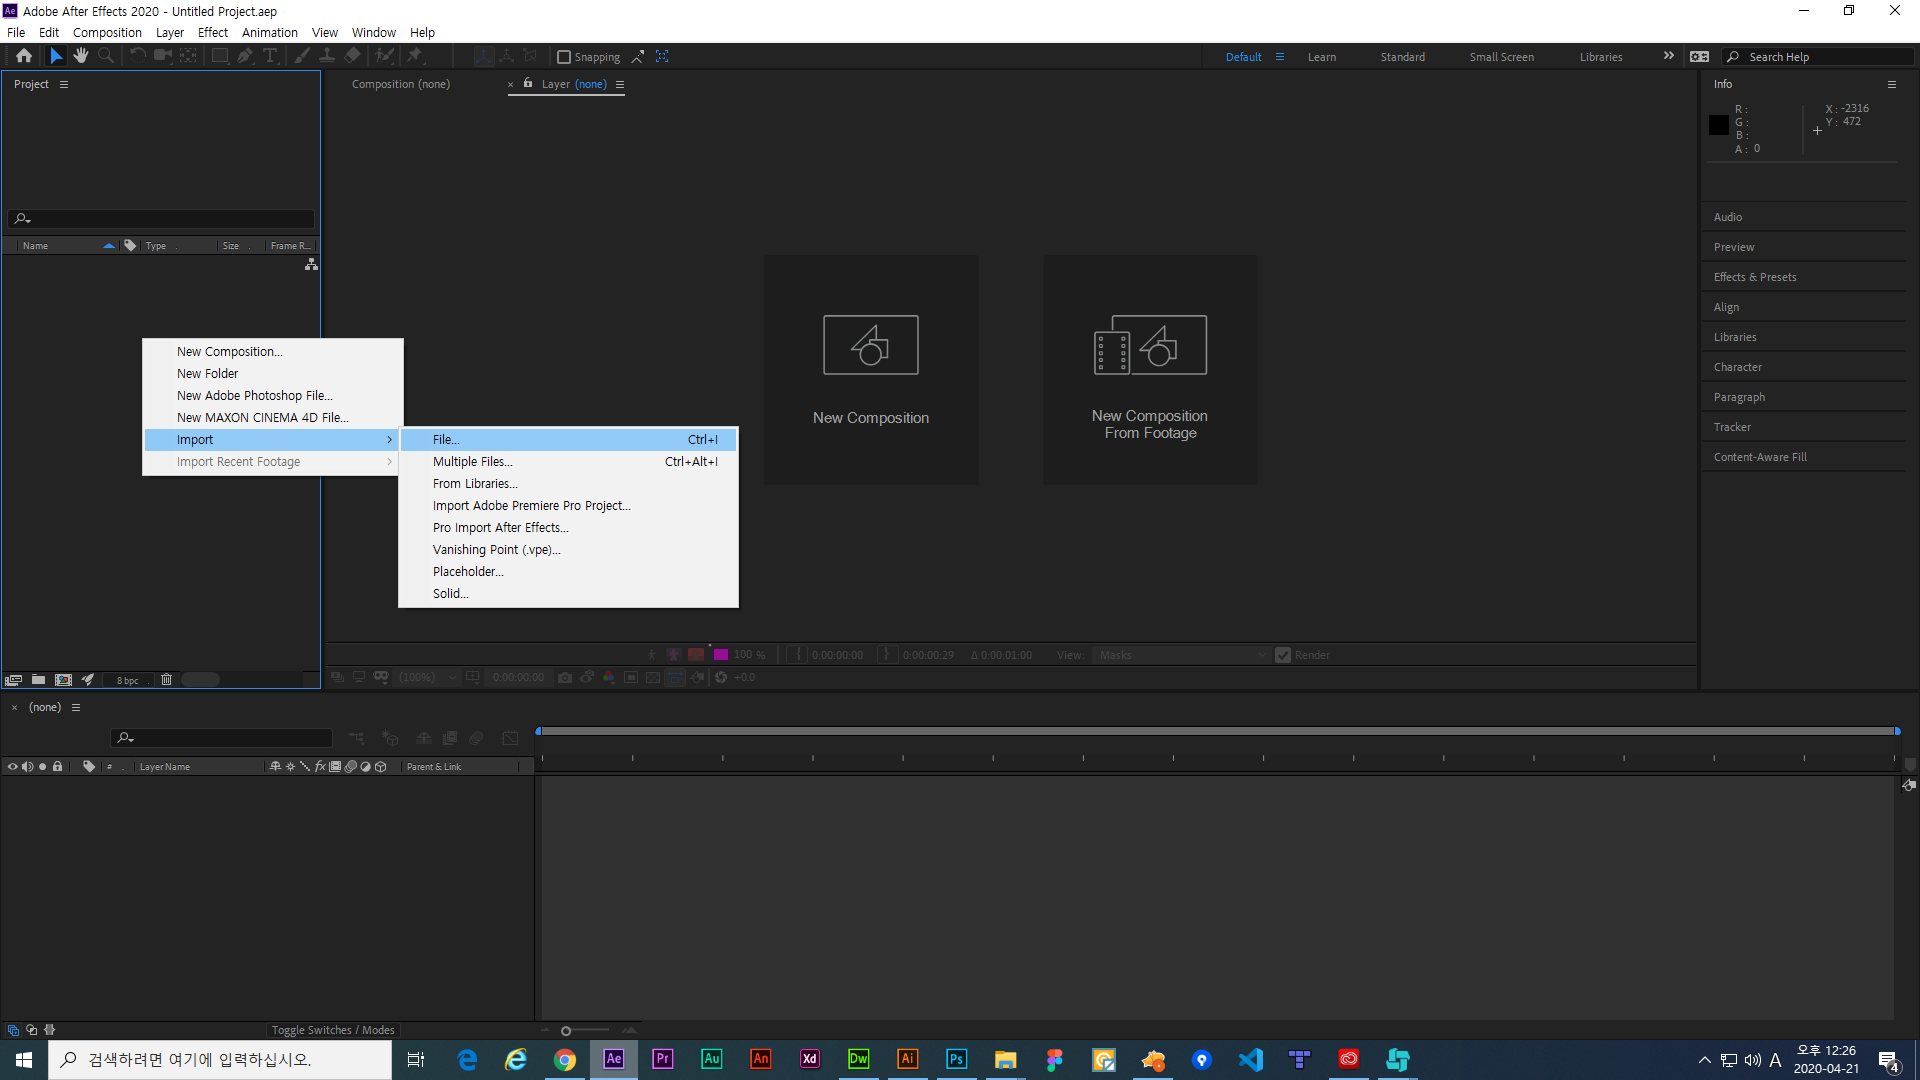
Task: Expand the workspace overflow chevrons
Action: [1668, 56]
